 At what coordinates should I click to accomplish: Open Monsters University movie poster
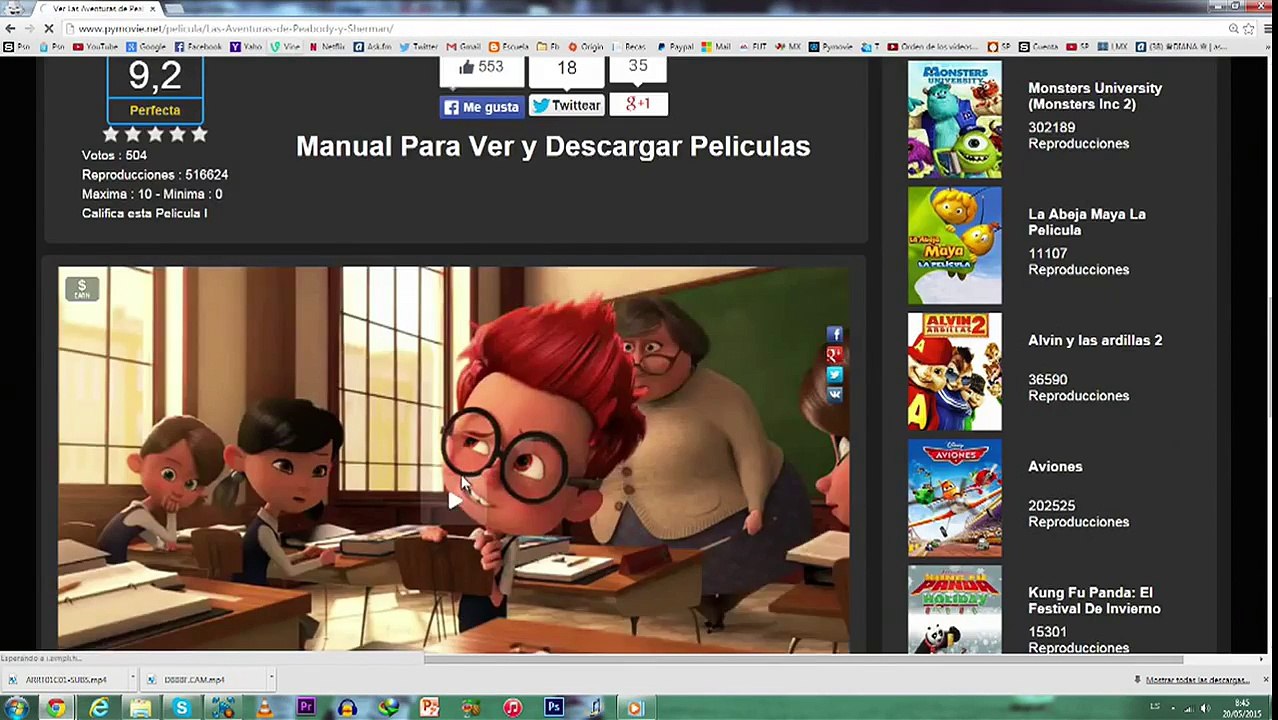coord(954,120)
